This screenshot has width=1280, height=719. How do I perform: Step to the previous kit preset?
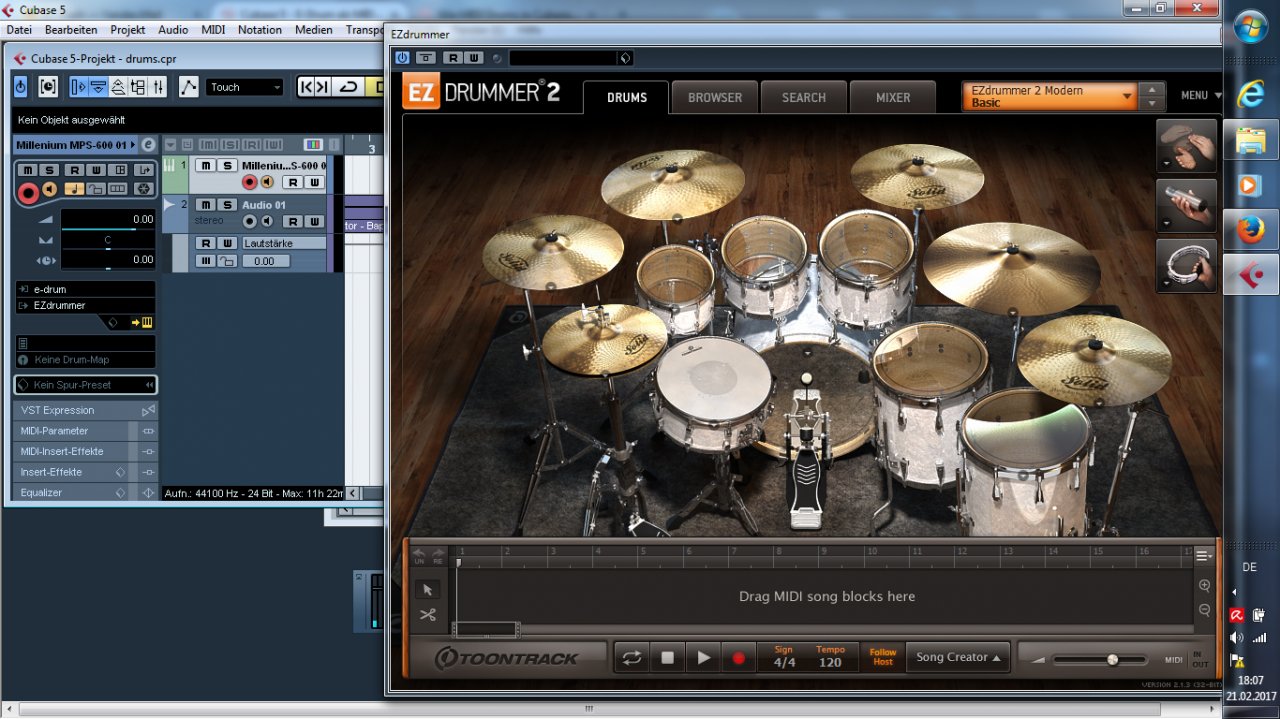[1153, 90]
